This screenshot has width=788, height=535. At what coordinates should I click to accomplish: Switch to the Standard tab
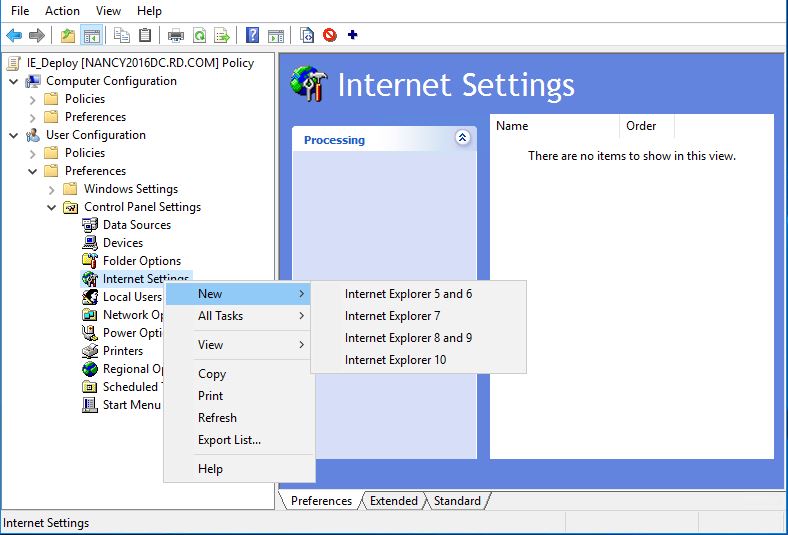point(457,501)
